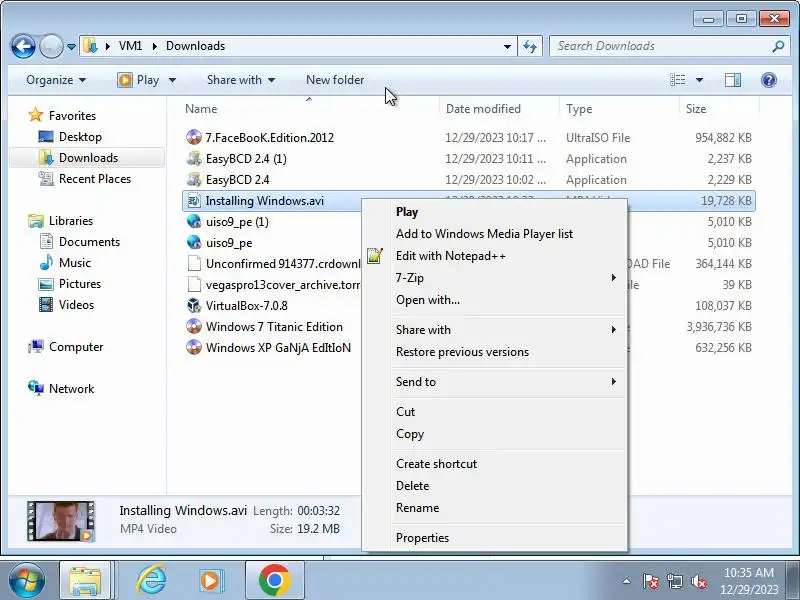800x600 pixels.
Task: Select the Unconfirmed 914377.crdownload file icon
Action: pyautogui.click(x=194, y=263)
